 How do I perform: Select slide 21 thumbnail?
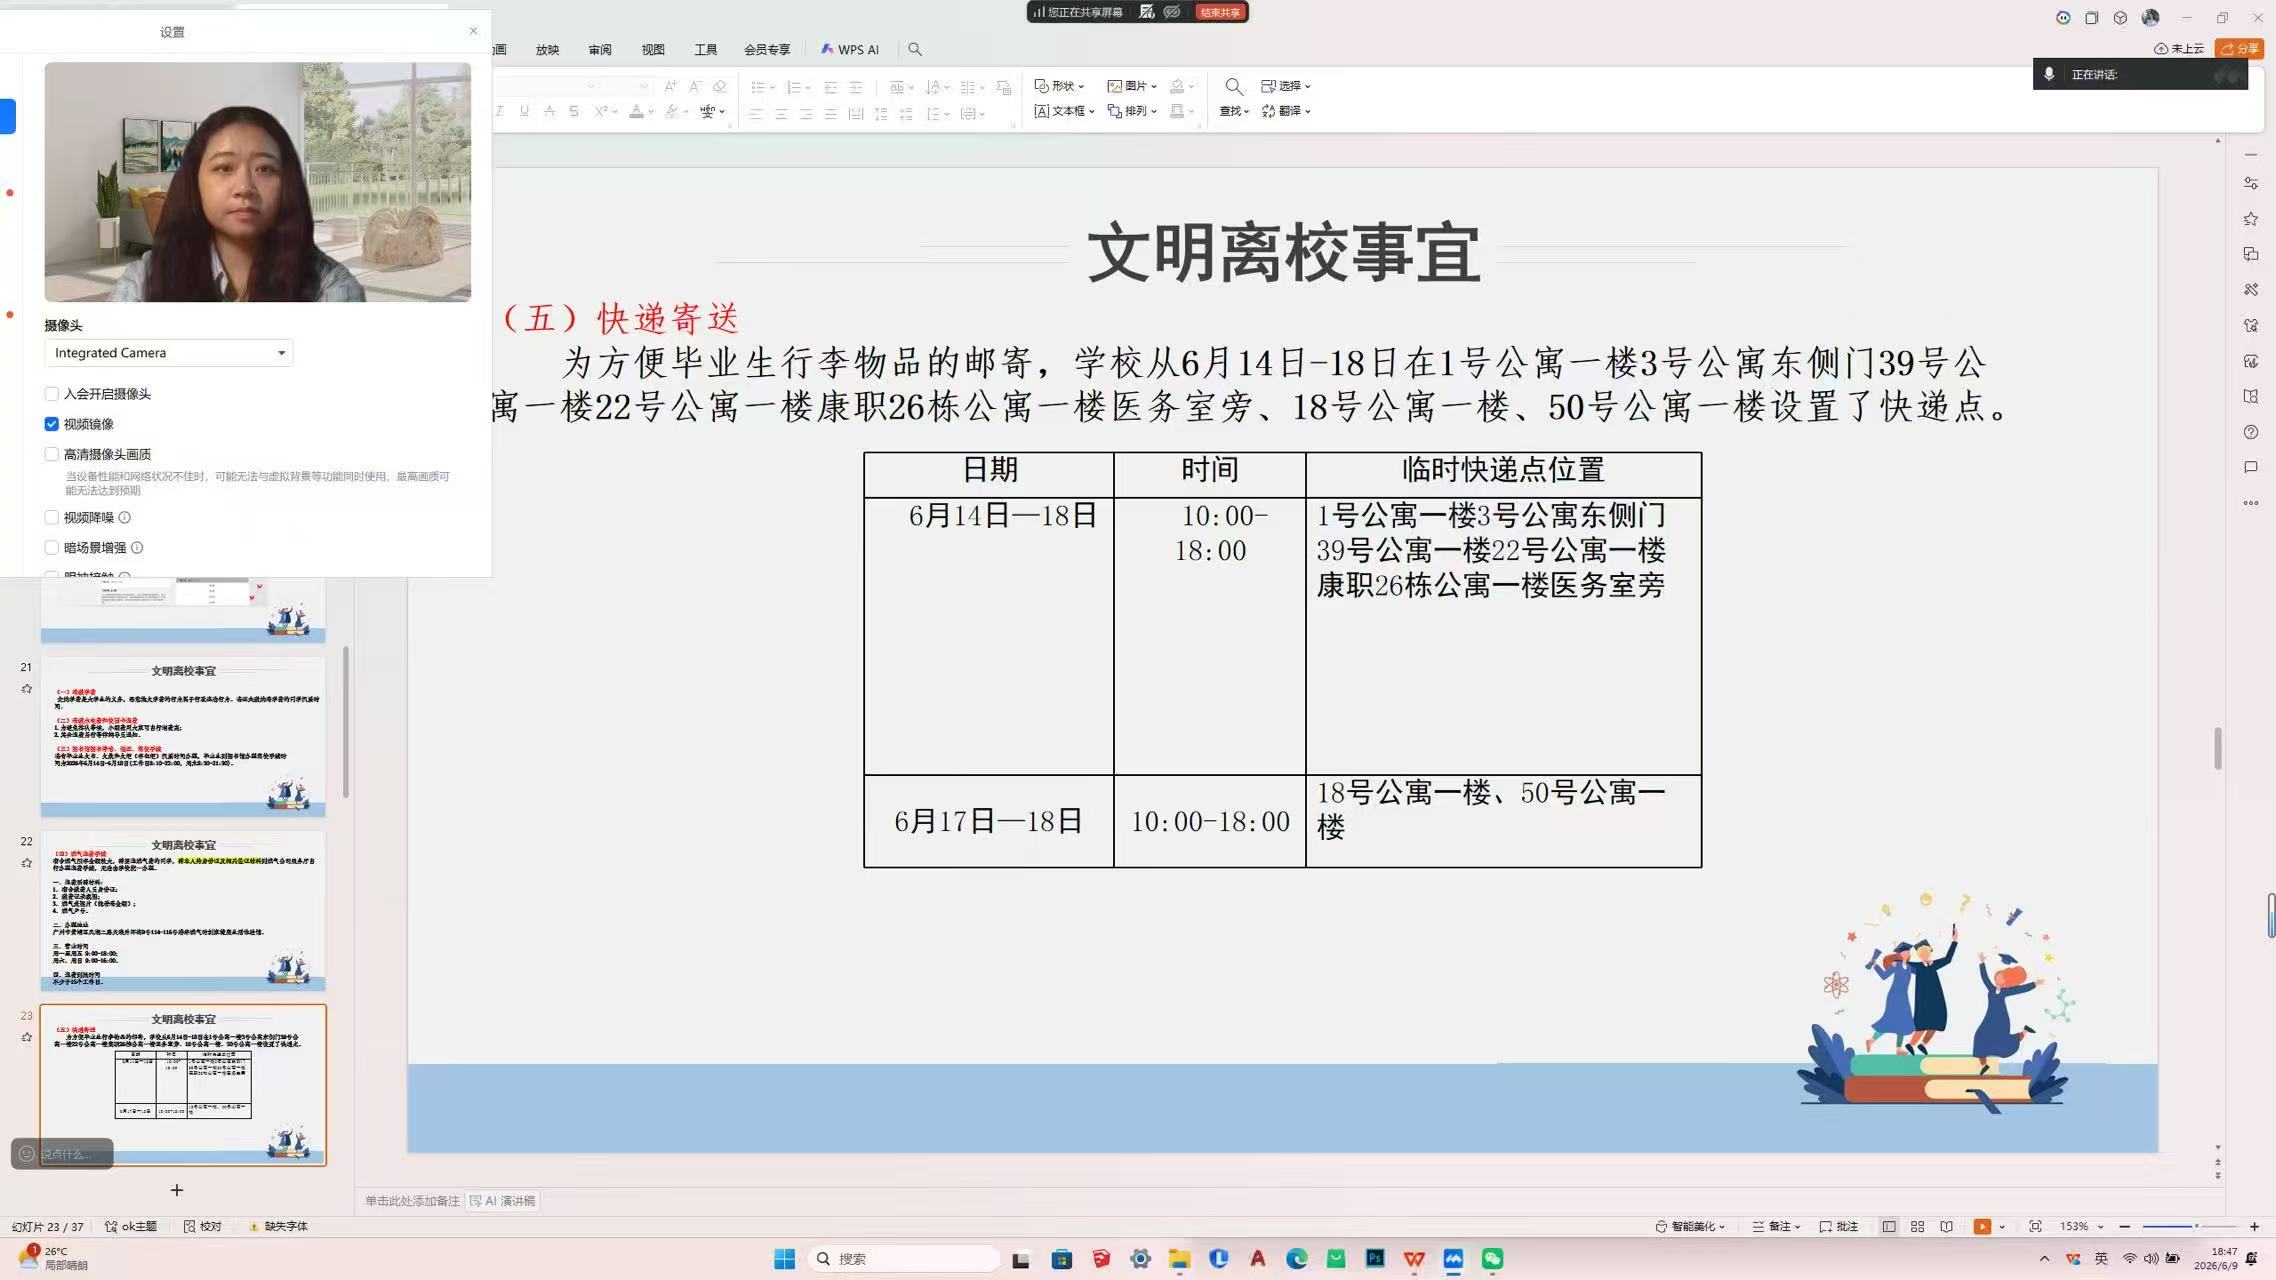(183, 737)
